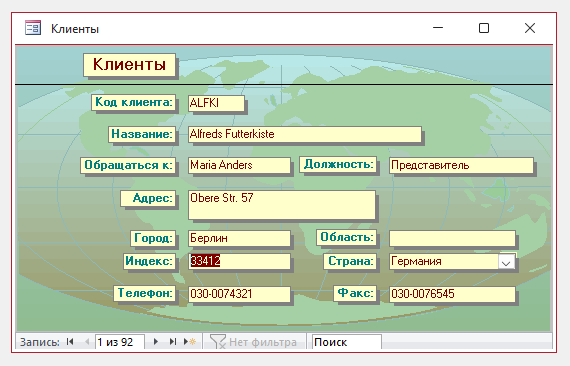Click the Запись: navigation label
This screenshot has width=570, height=366.
(40, 342)
